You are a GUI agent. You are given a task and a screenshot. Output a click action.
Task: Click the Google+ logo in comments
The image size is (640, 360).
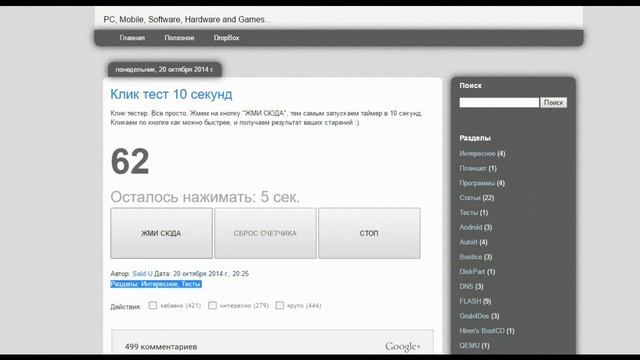coord(402,347)
